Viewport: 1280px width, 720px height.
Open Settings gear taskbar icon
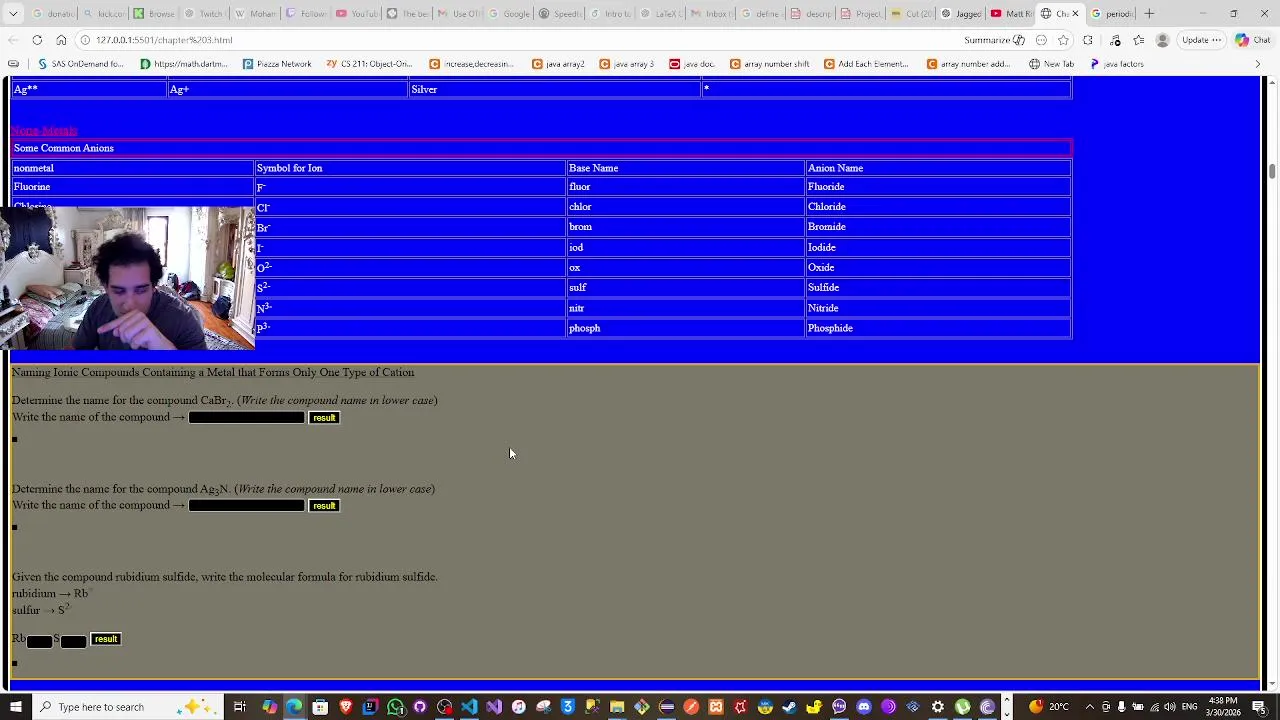(x=937, y=707)
